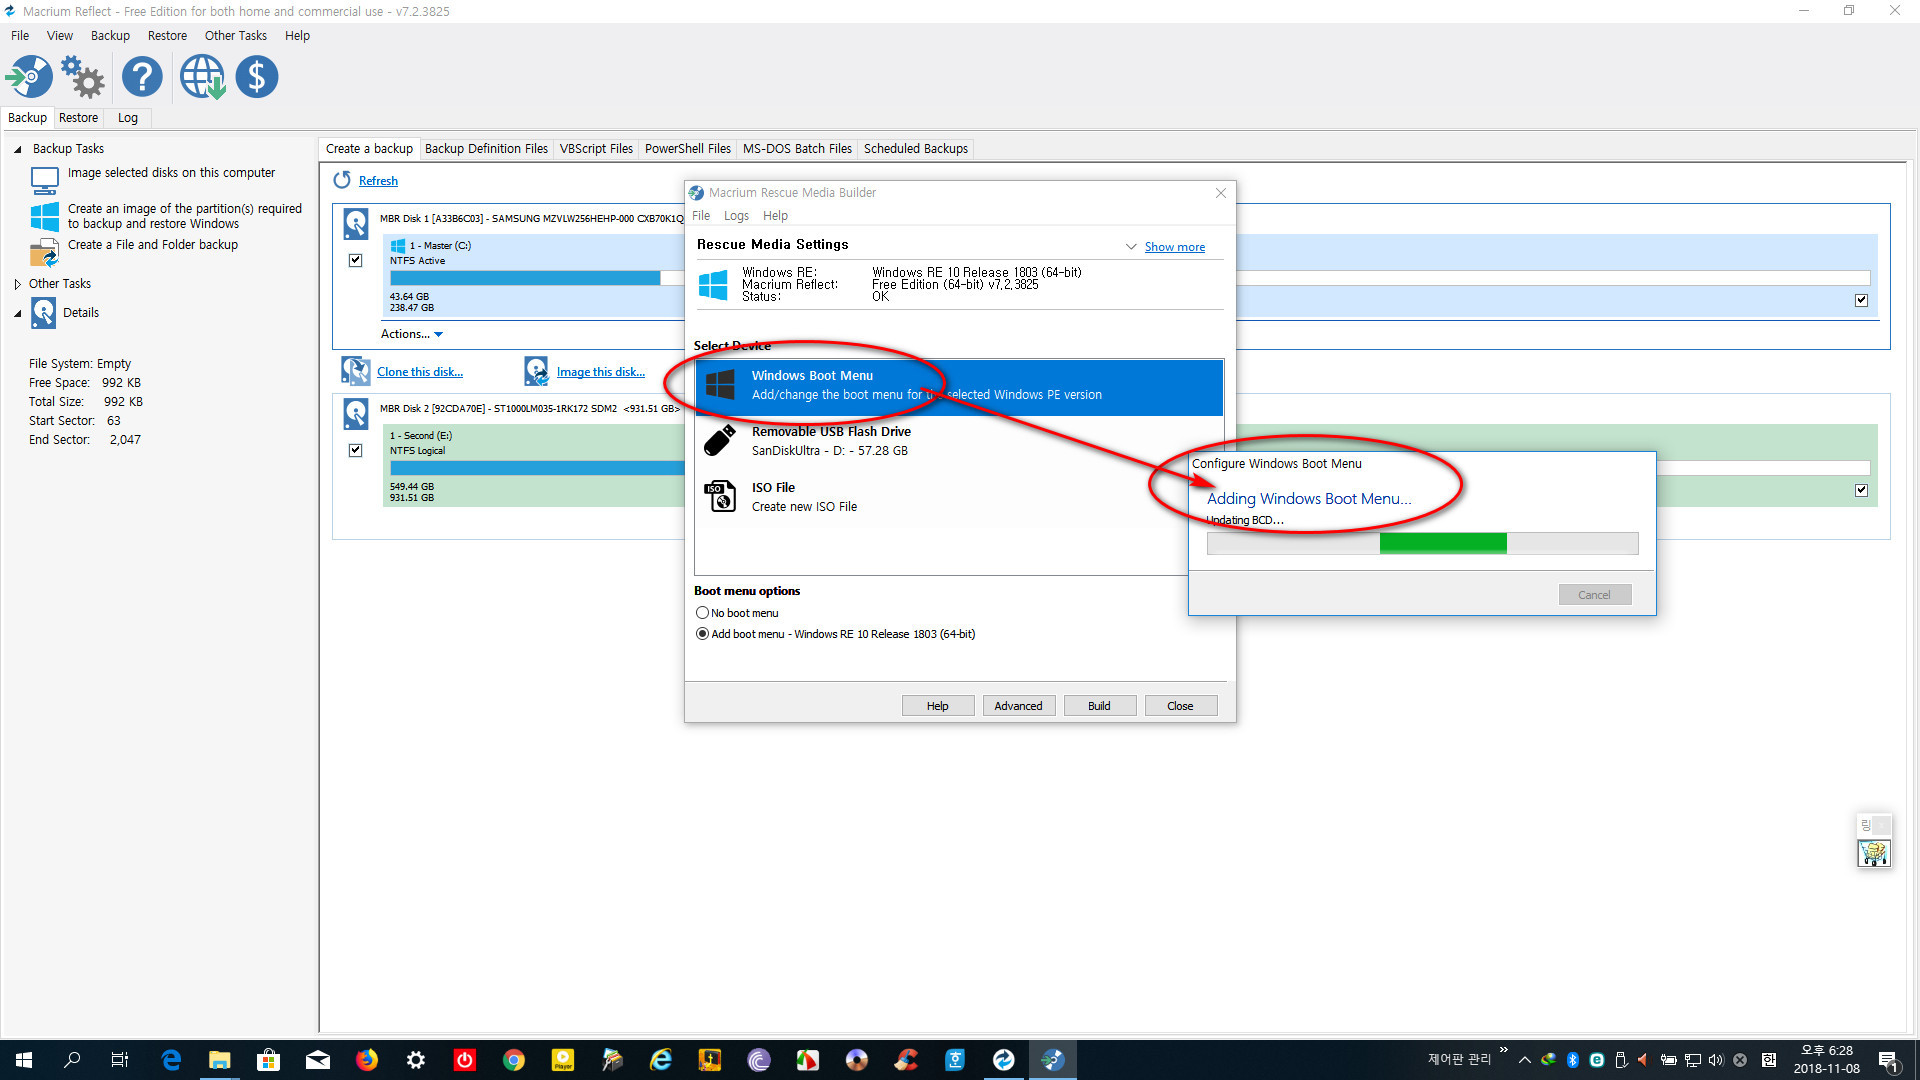Click the Refresh circular arrow icon
Screen dimensions: 1920x1080
coord(342,180)
